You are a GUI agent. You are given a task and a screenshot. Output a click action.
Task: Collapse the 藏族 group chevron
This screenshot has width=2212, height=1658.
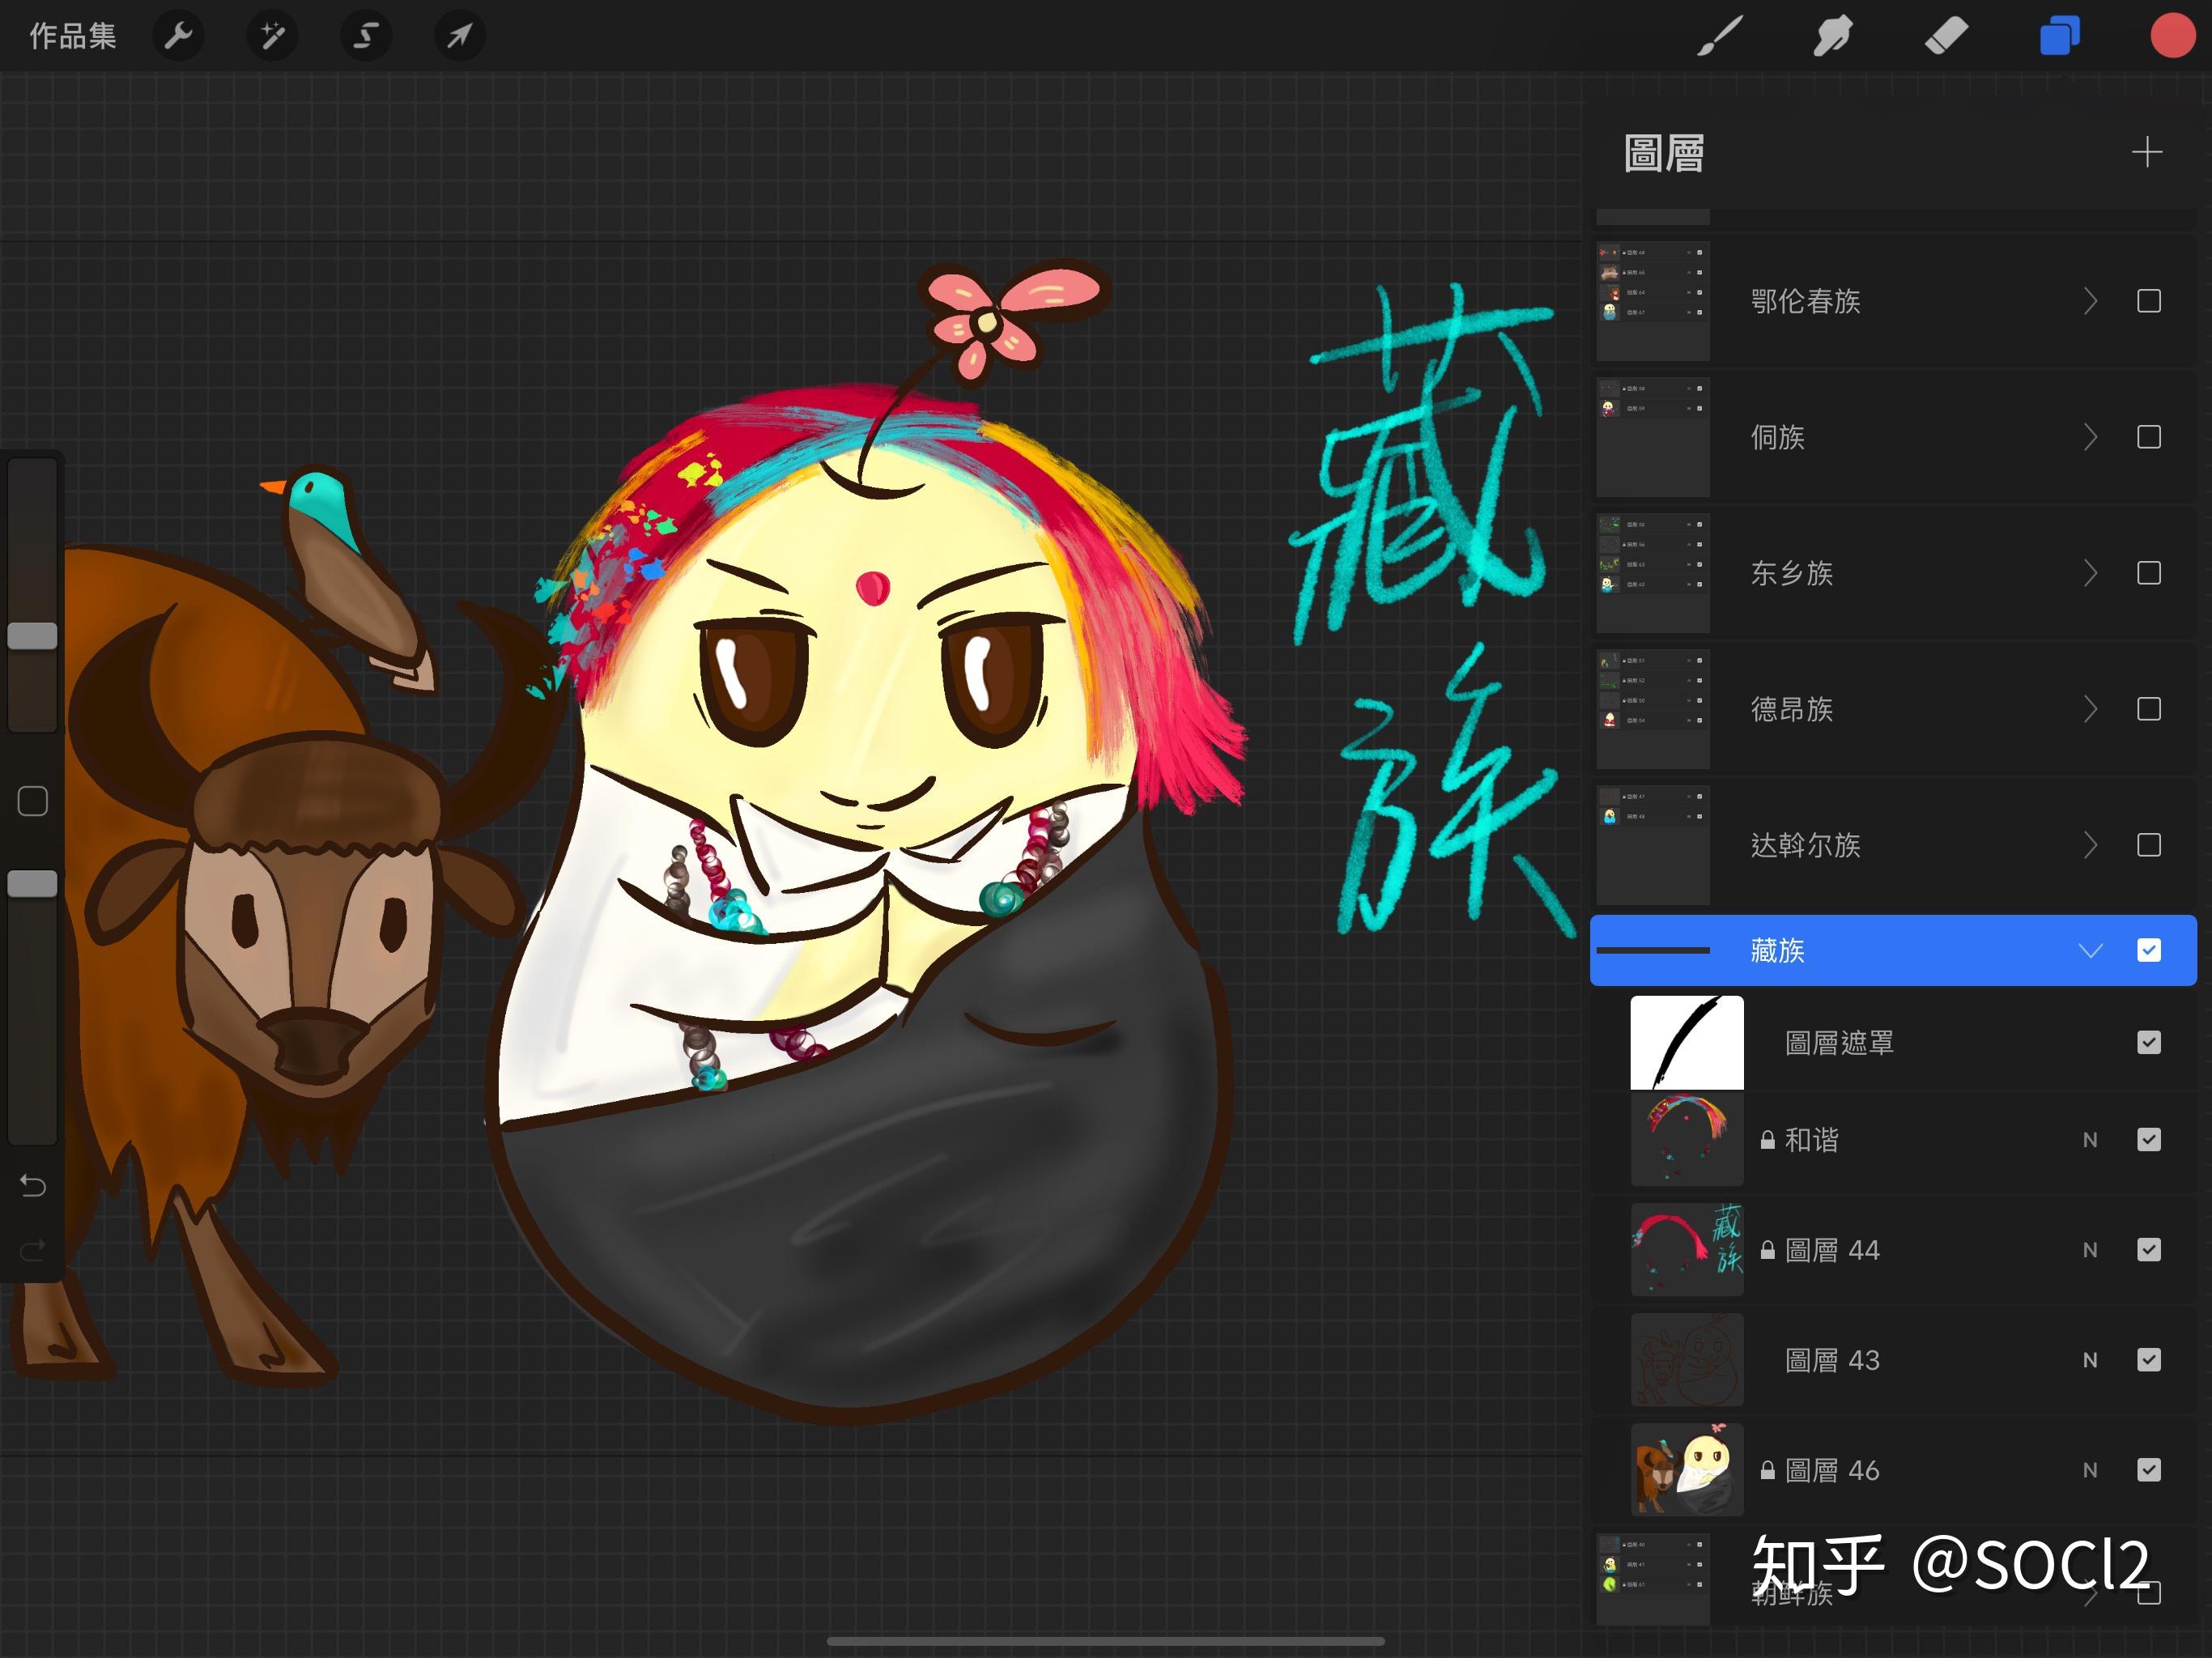click(x=2090, y=950)
